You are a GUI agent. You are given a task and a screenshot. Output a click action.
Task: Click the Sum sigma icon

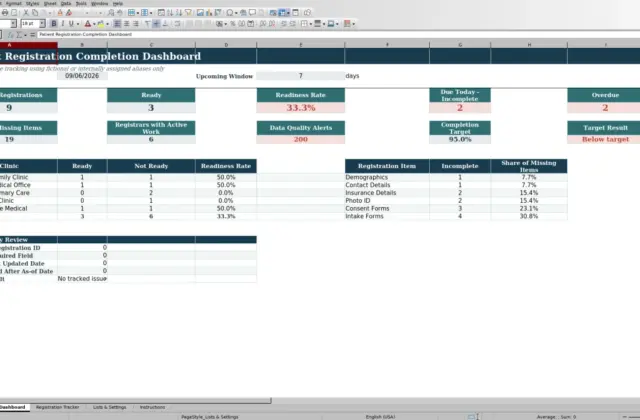19,35
